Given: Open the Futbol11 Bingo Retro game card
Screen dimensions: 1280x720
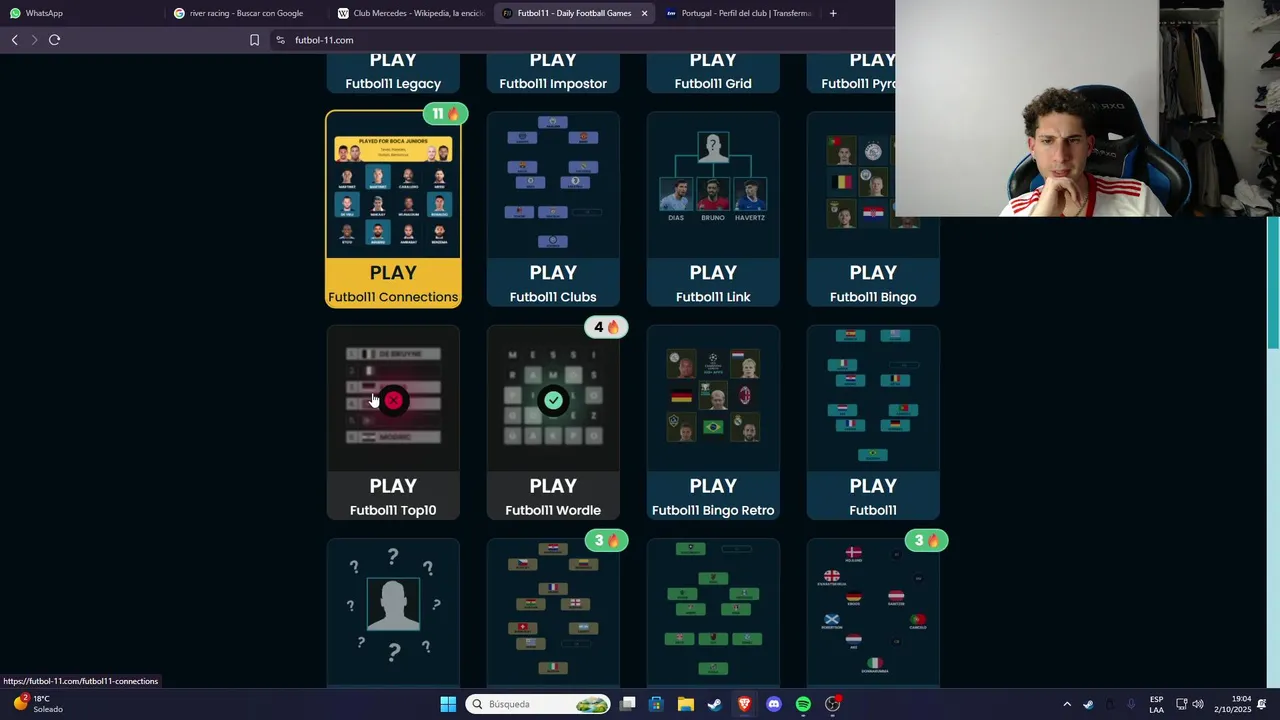Looking at the screenshot, I should [713, 422].
